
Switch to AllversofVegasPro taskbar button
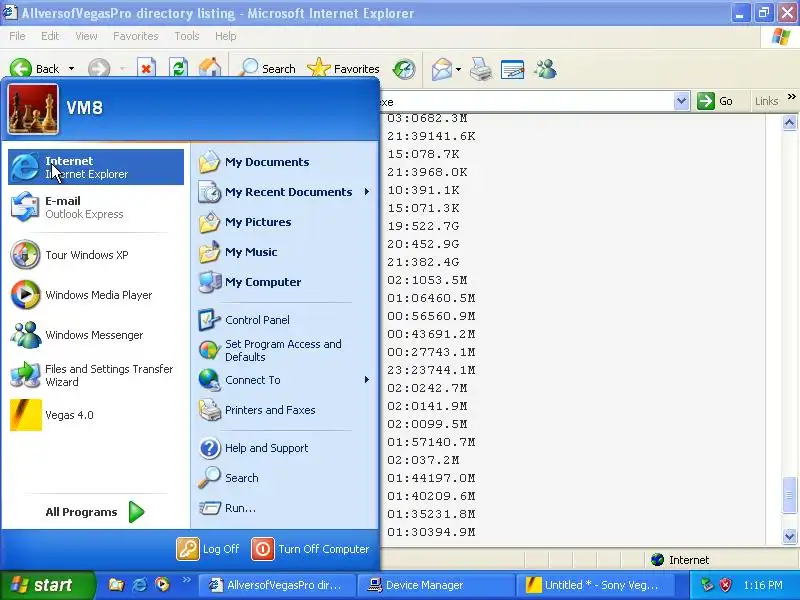coord(276,585)
